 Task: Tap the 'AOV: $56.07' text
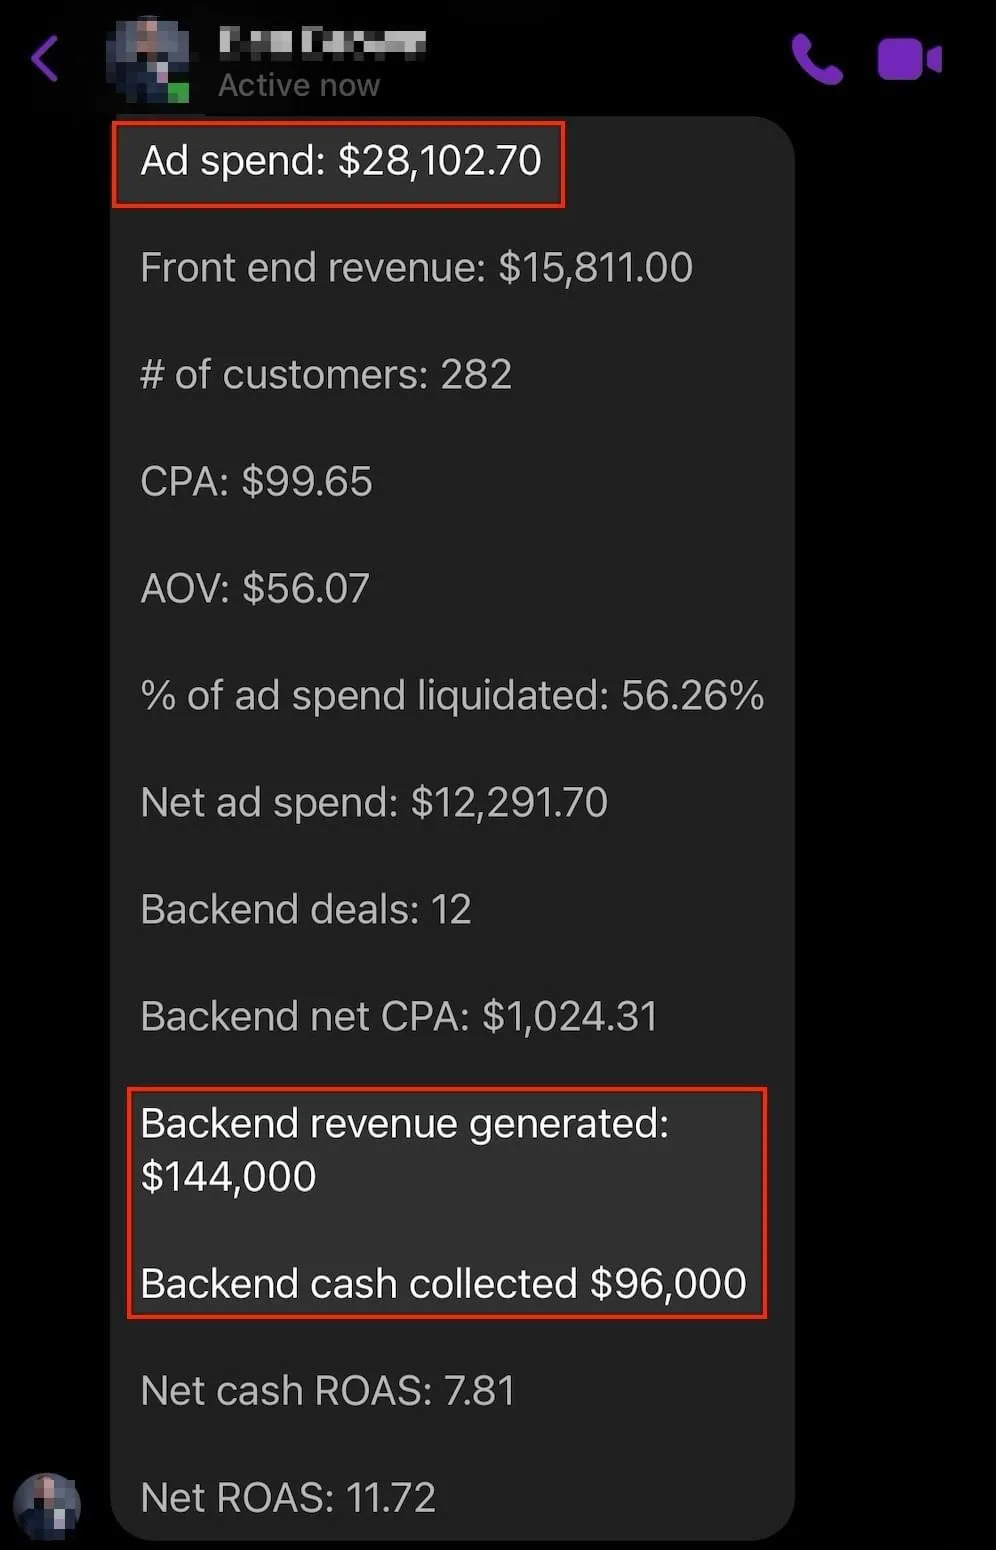tap(255, 589)
